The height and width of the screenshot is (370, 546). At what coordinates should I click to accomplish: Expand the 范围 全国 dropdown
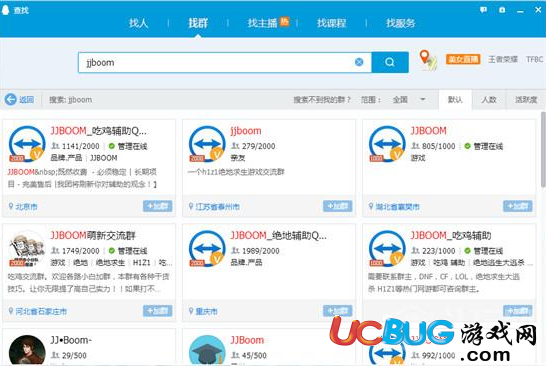(409, 100)
